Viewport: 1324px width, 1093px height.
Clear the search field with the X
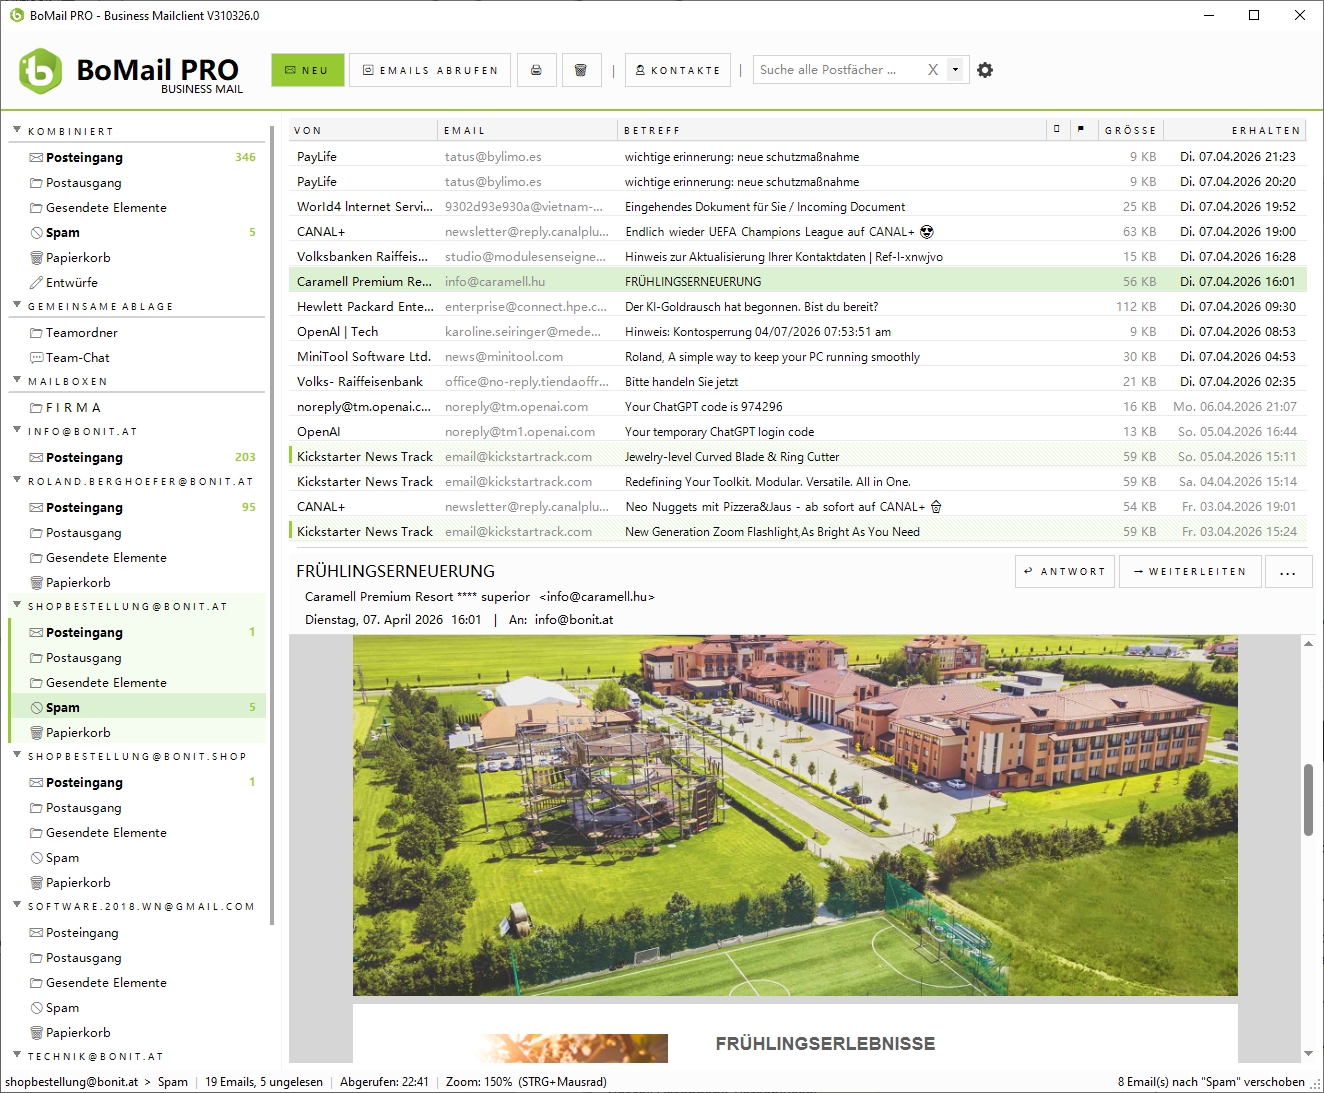(932, 69)
